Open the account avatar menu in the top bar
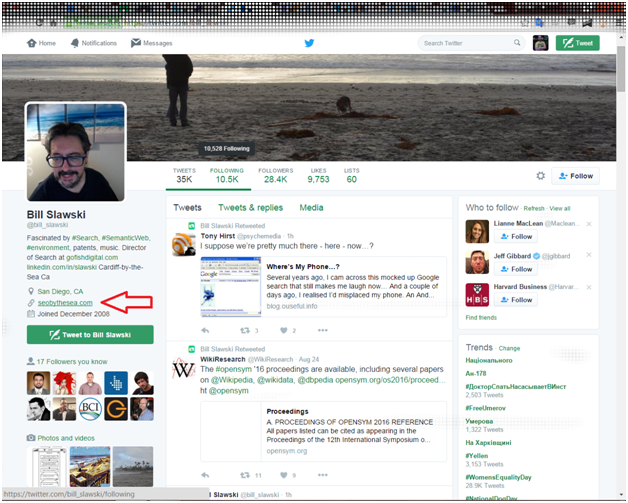This screenshot has width=628, height=503. tap(540, 43)
